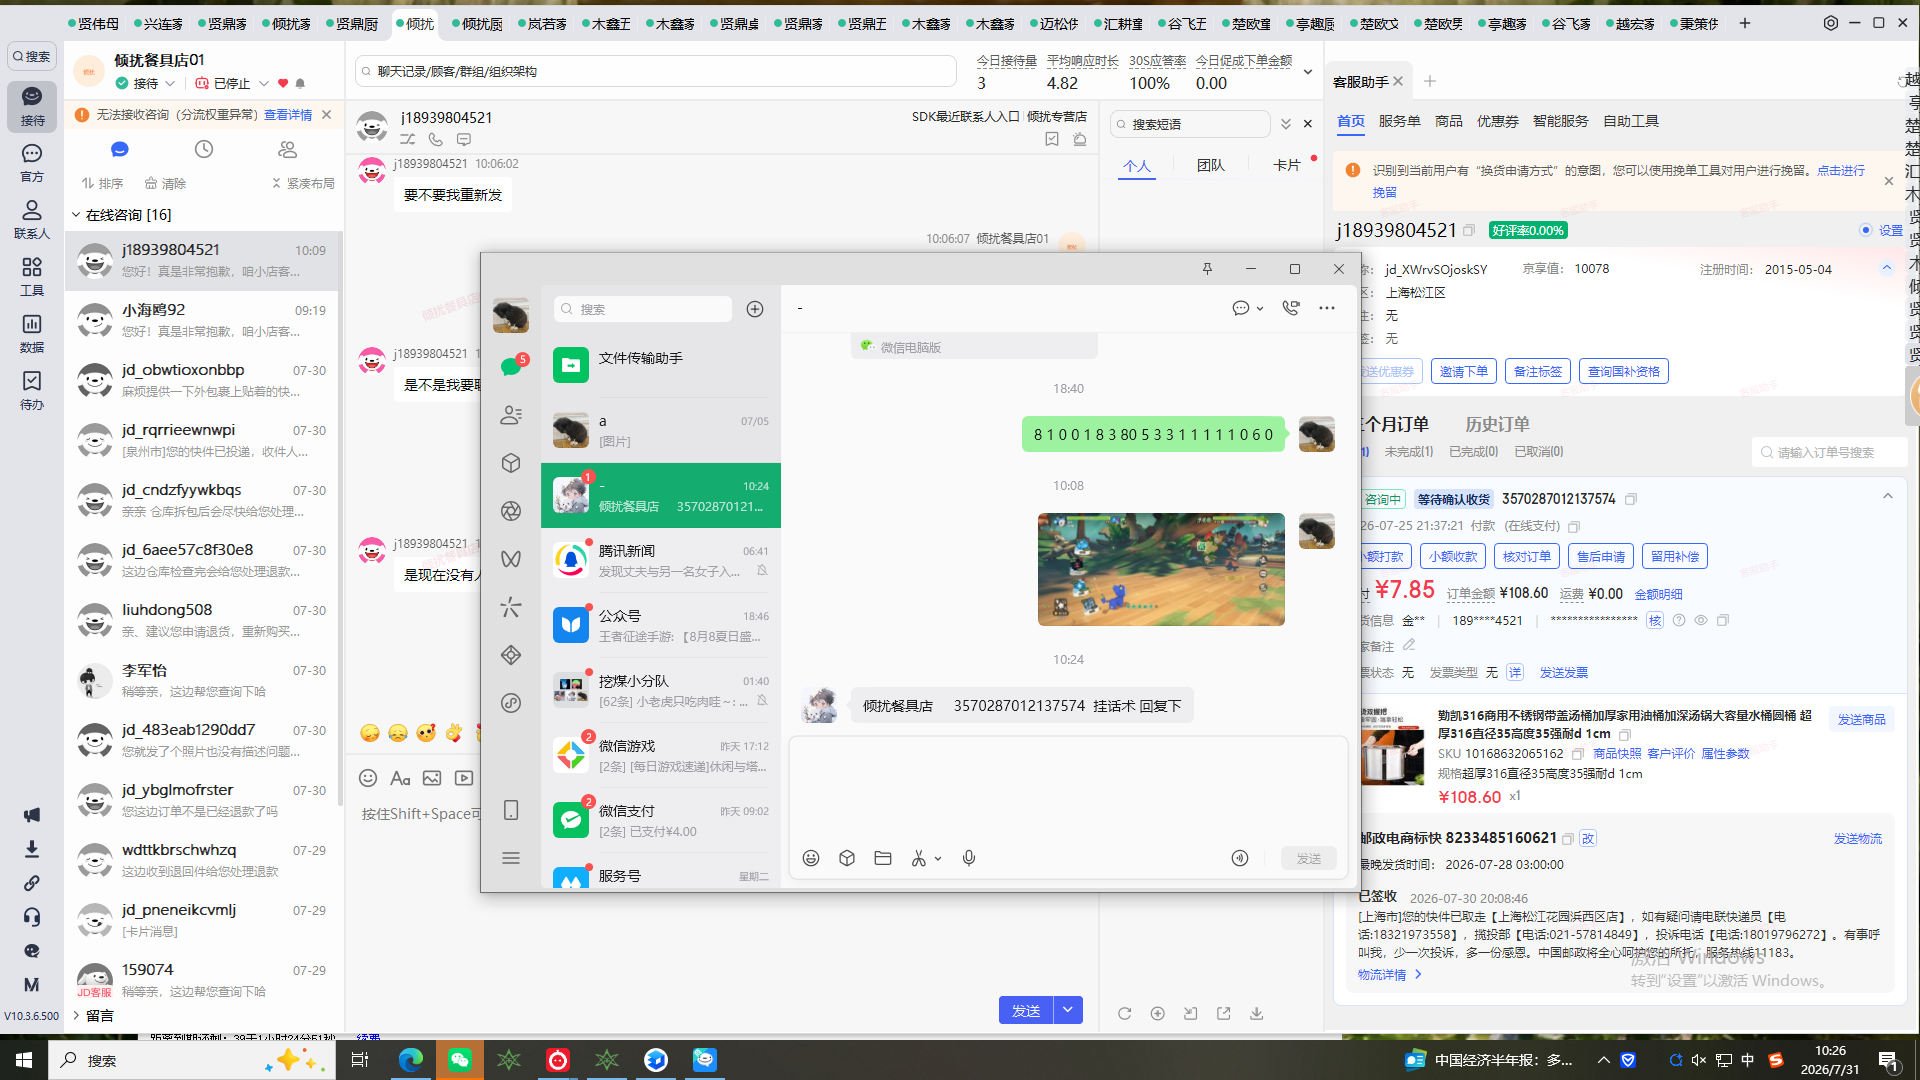Open the 团队 quick phrases tab

click(x=1210, y=165)
